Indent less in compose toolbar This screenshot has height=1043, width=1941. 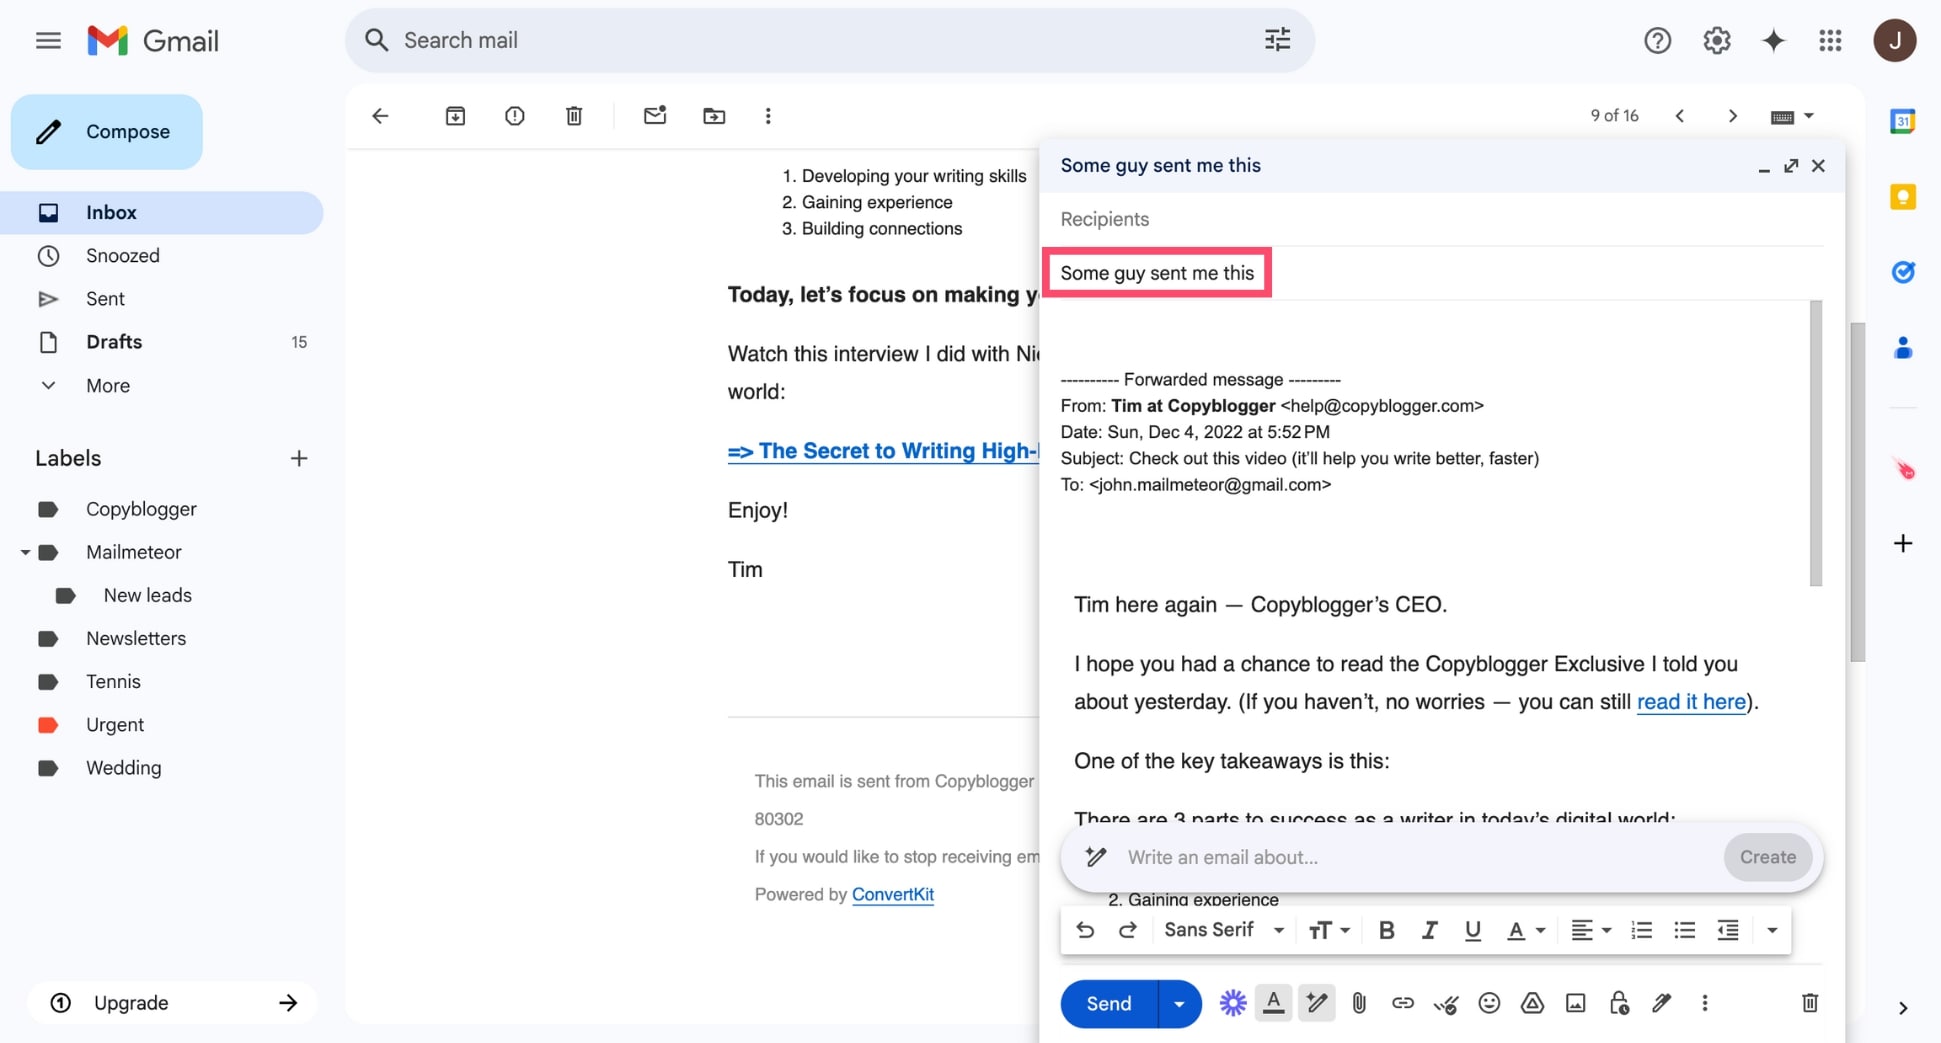point(1727,931)
